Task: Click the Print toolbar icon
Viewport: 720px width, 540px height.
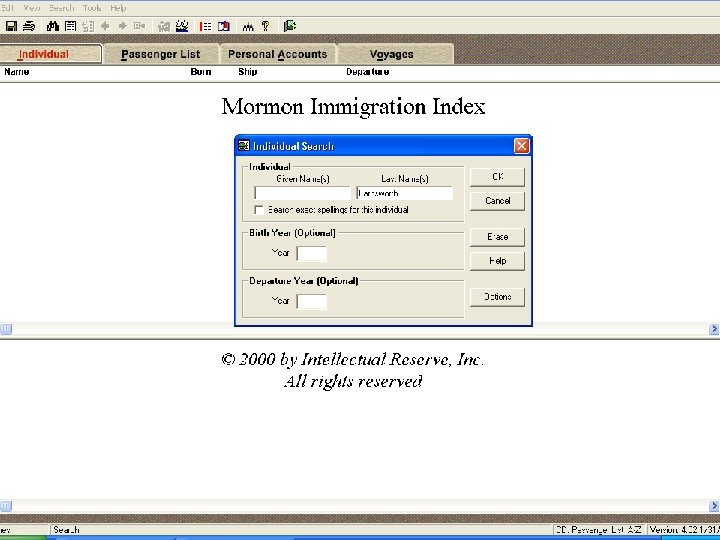Action: 29,26
